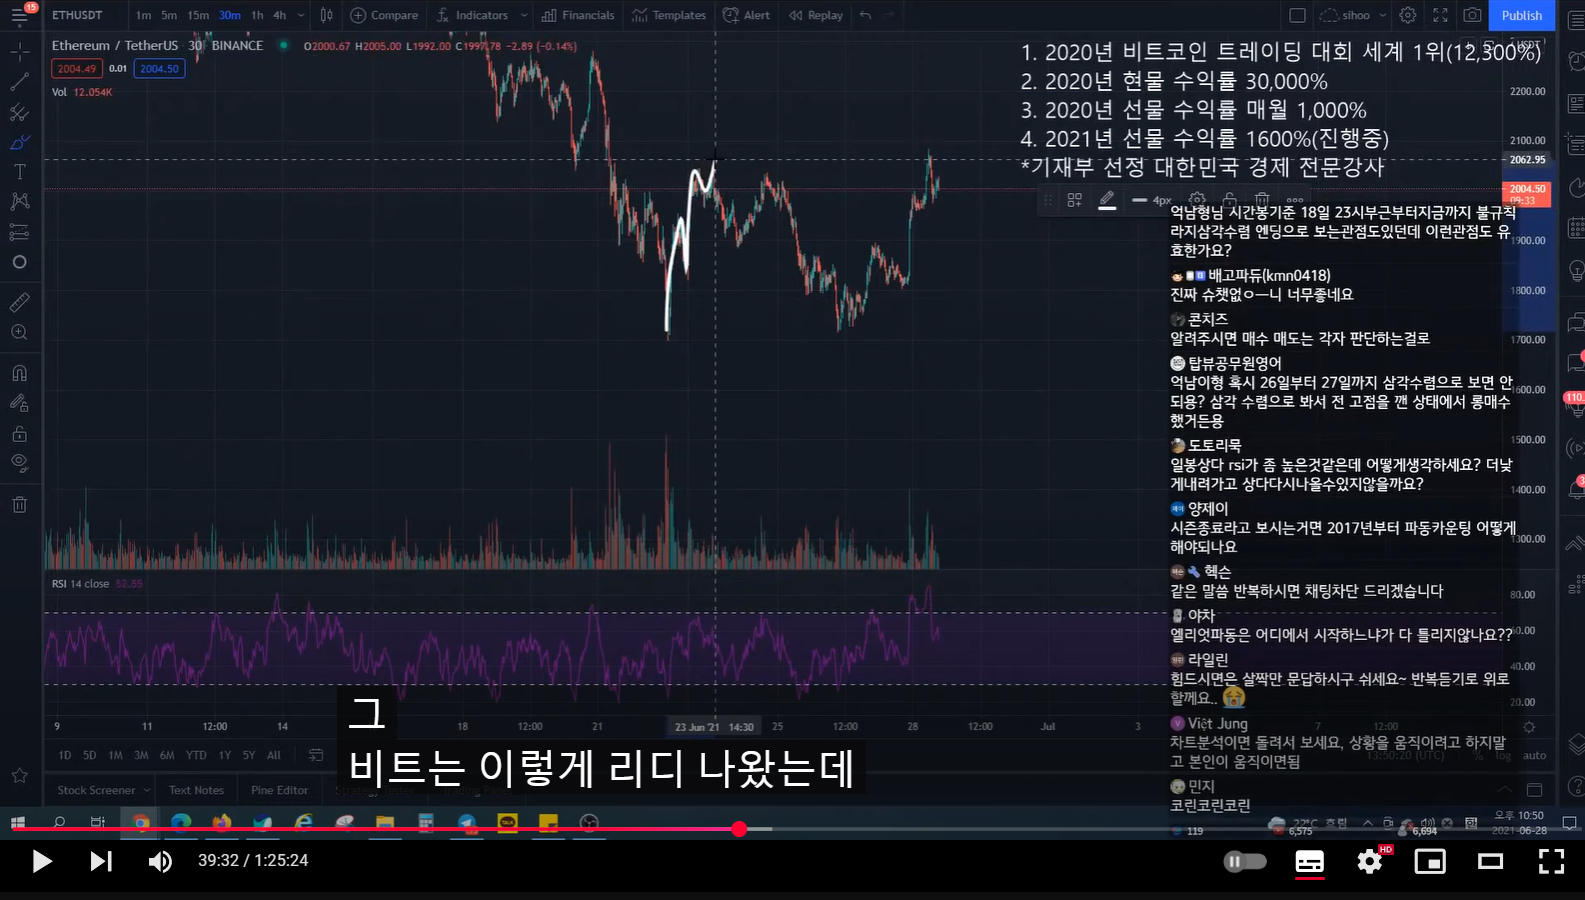1585x900 pixels.
Task: Switch to the 1m timeframe
Action: (x=144, y=15)
